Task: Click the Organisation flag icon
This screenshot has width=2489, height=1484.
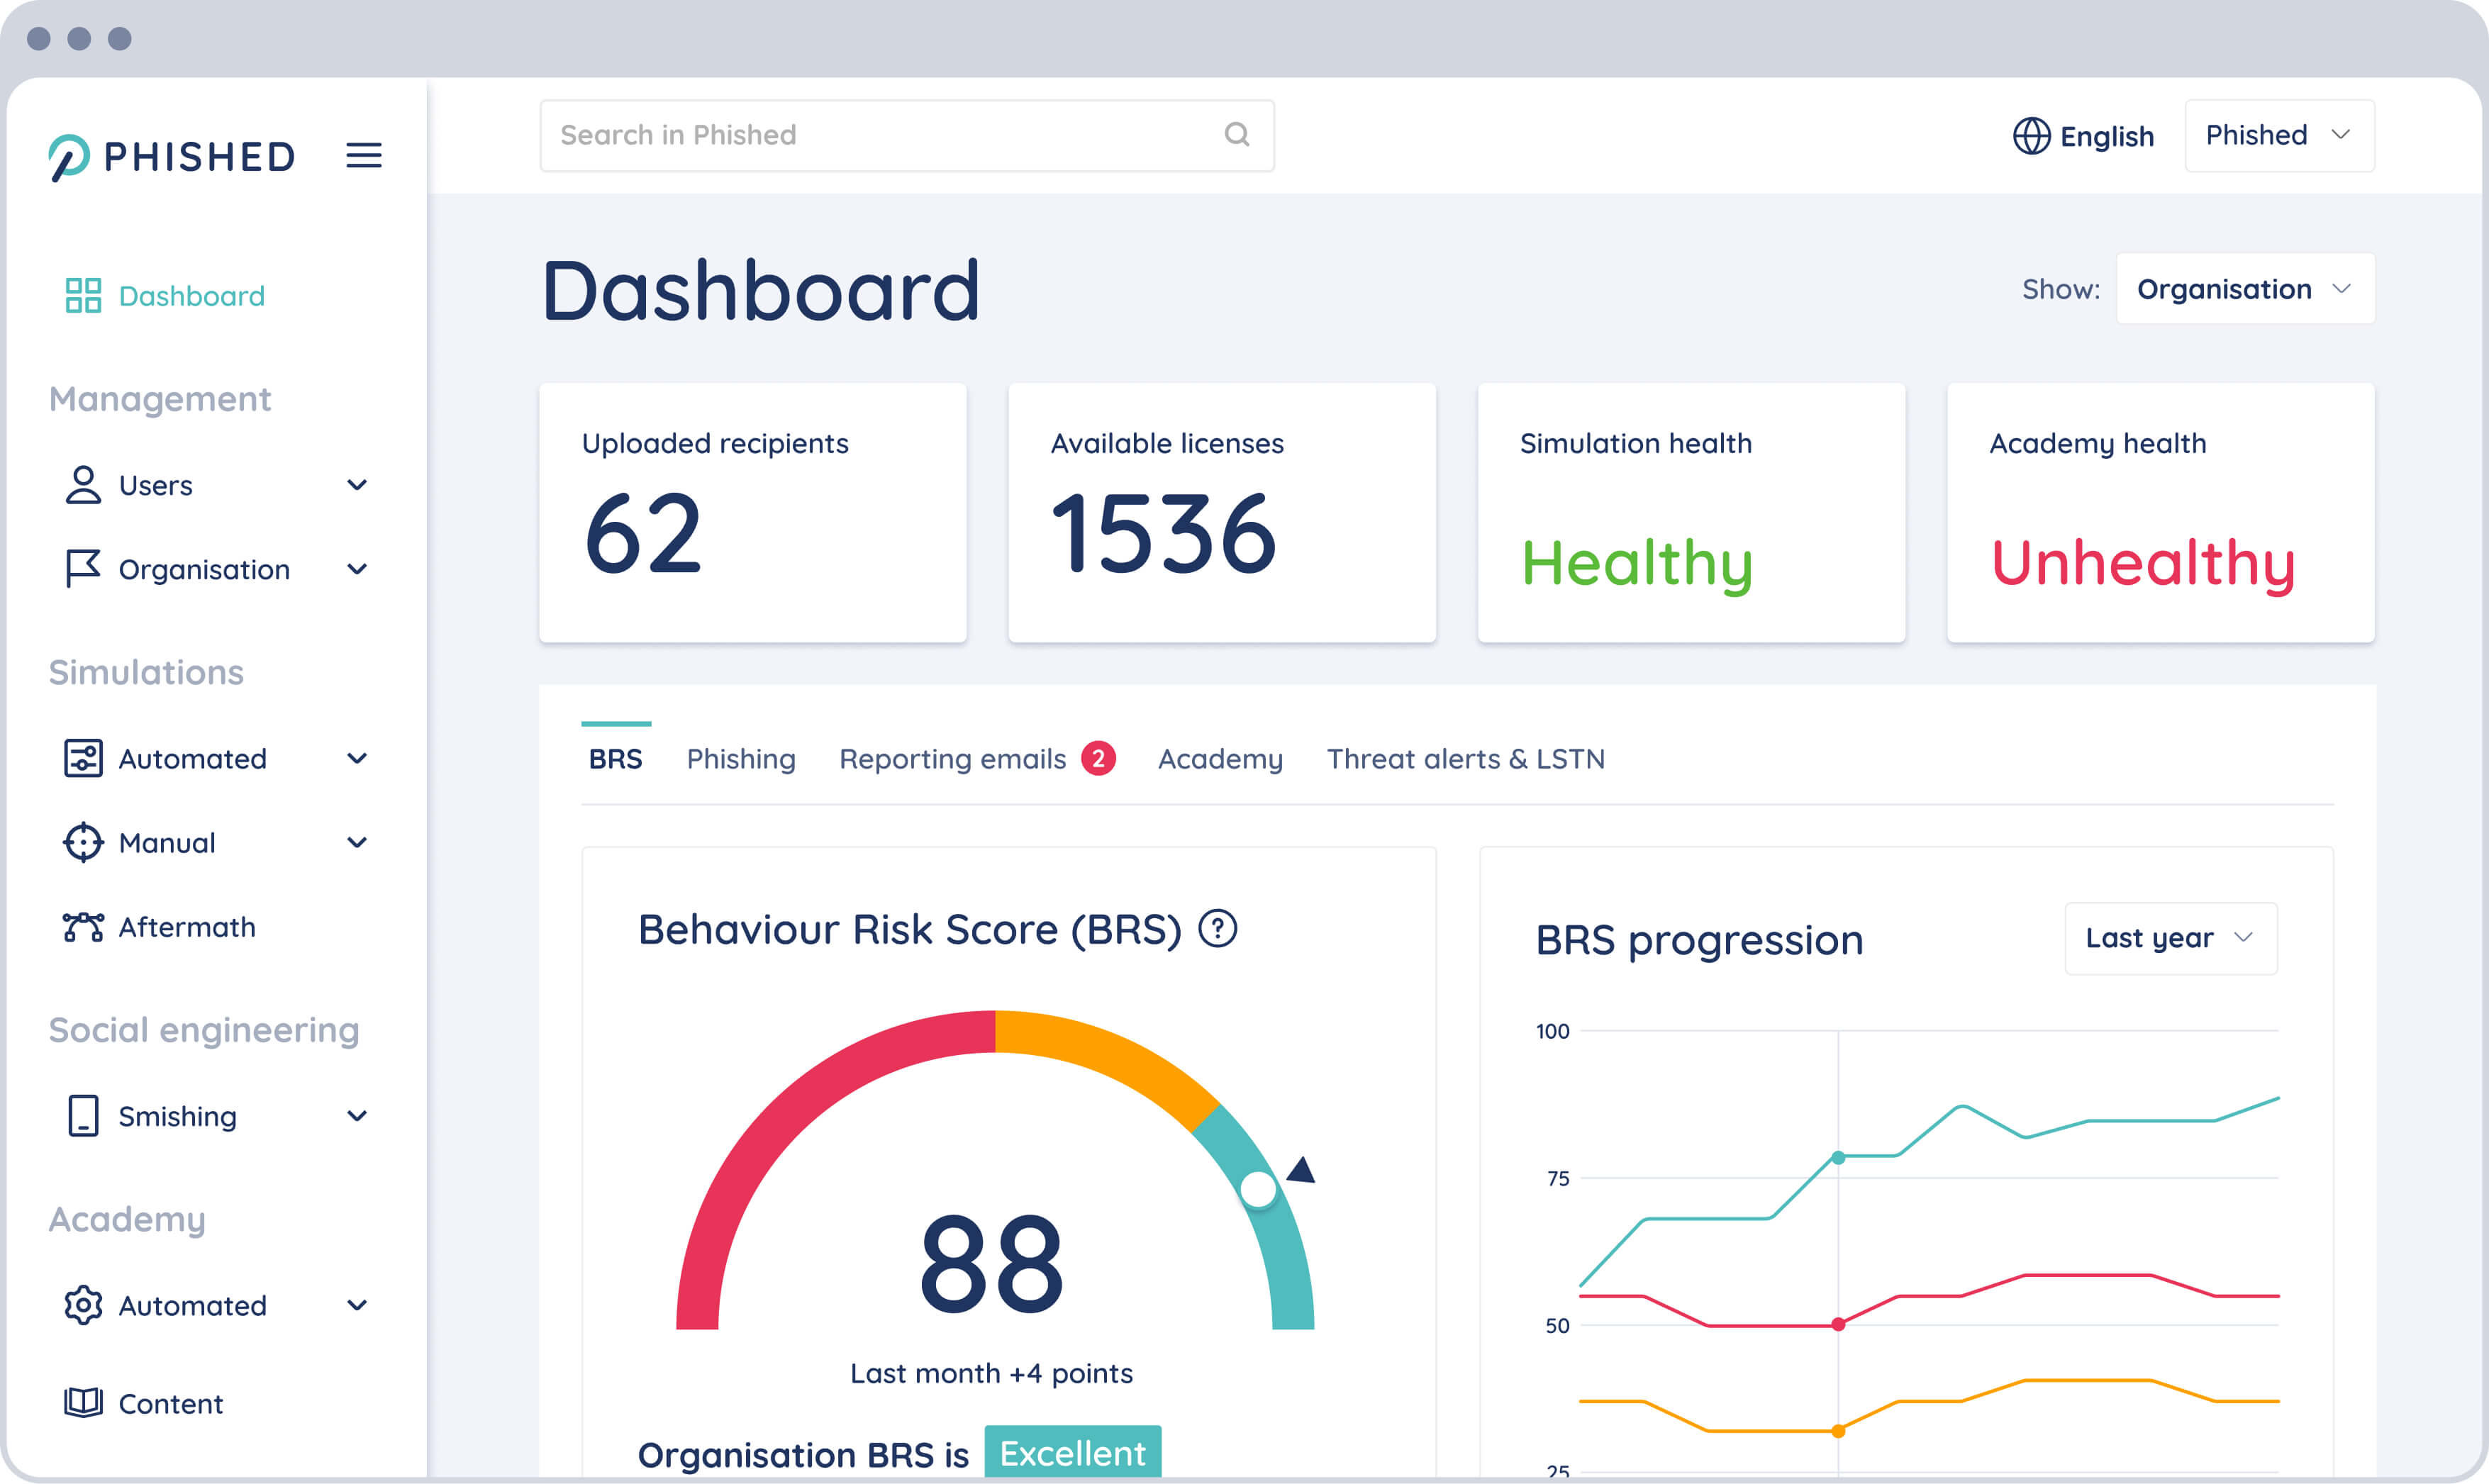Action: click(x=84, y=568)
